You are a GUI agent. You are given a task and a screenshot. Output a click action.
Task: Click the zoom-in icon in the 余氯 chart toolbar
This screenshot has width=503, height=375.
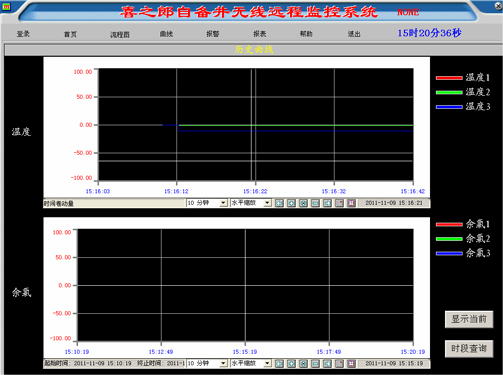point(291,364)
